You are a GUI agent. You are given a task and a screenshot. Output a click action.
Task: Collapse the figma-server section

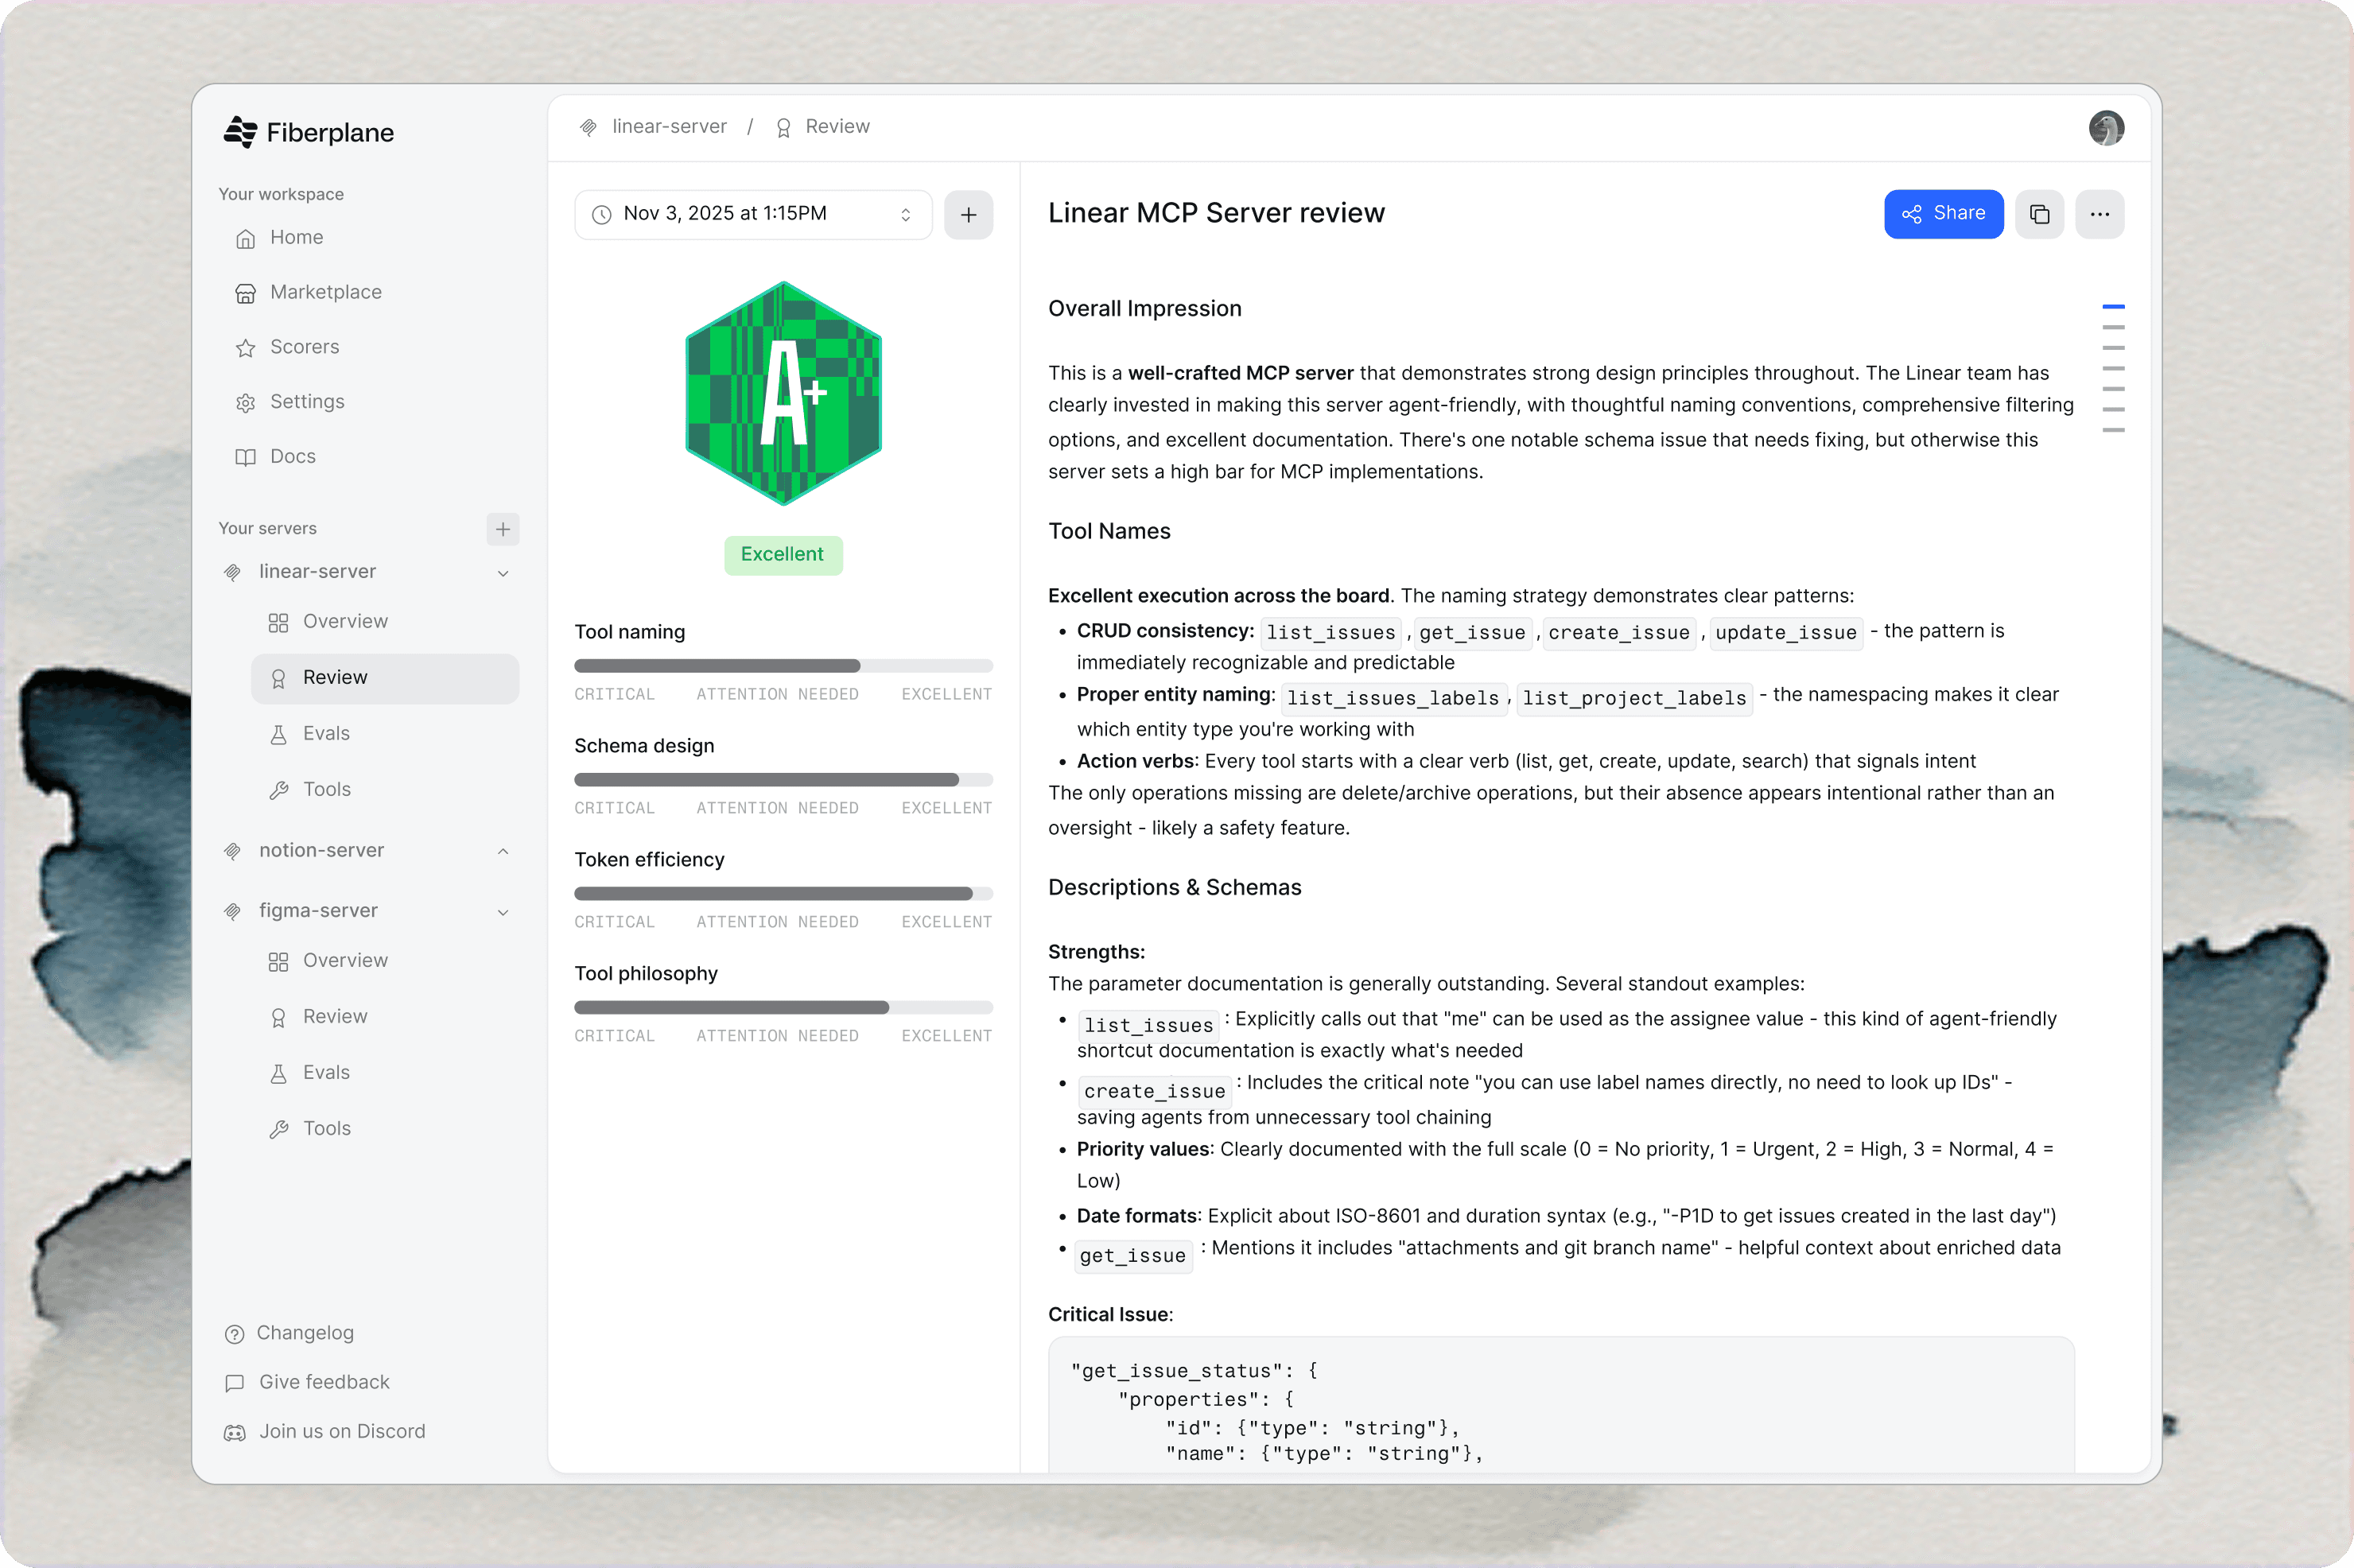coord(503,912)
